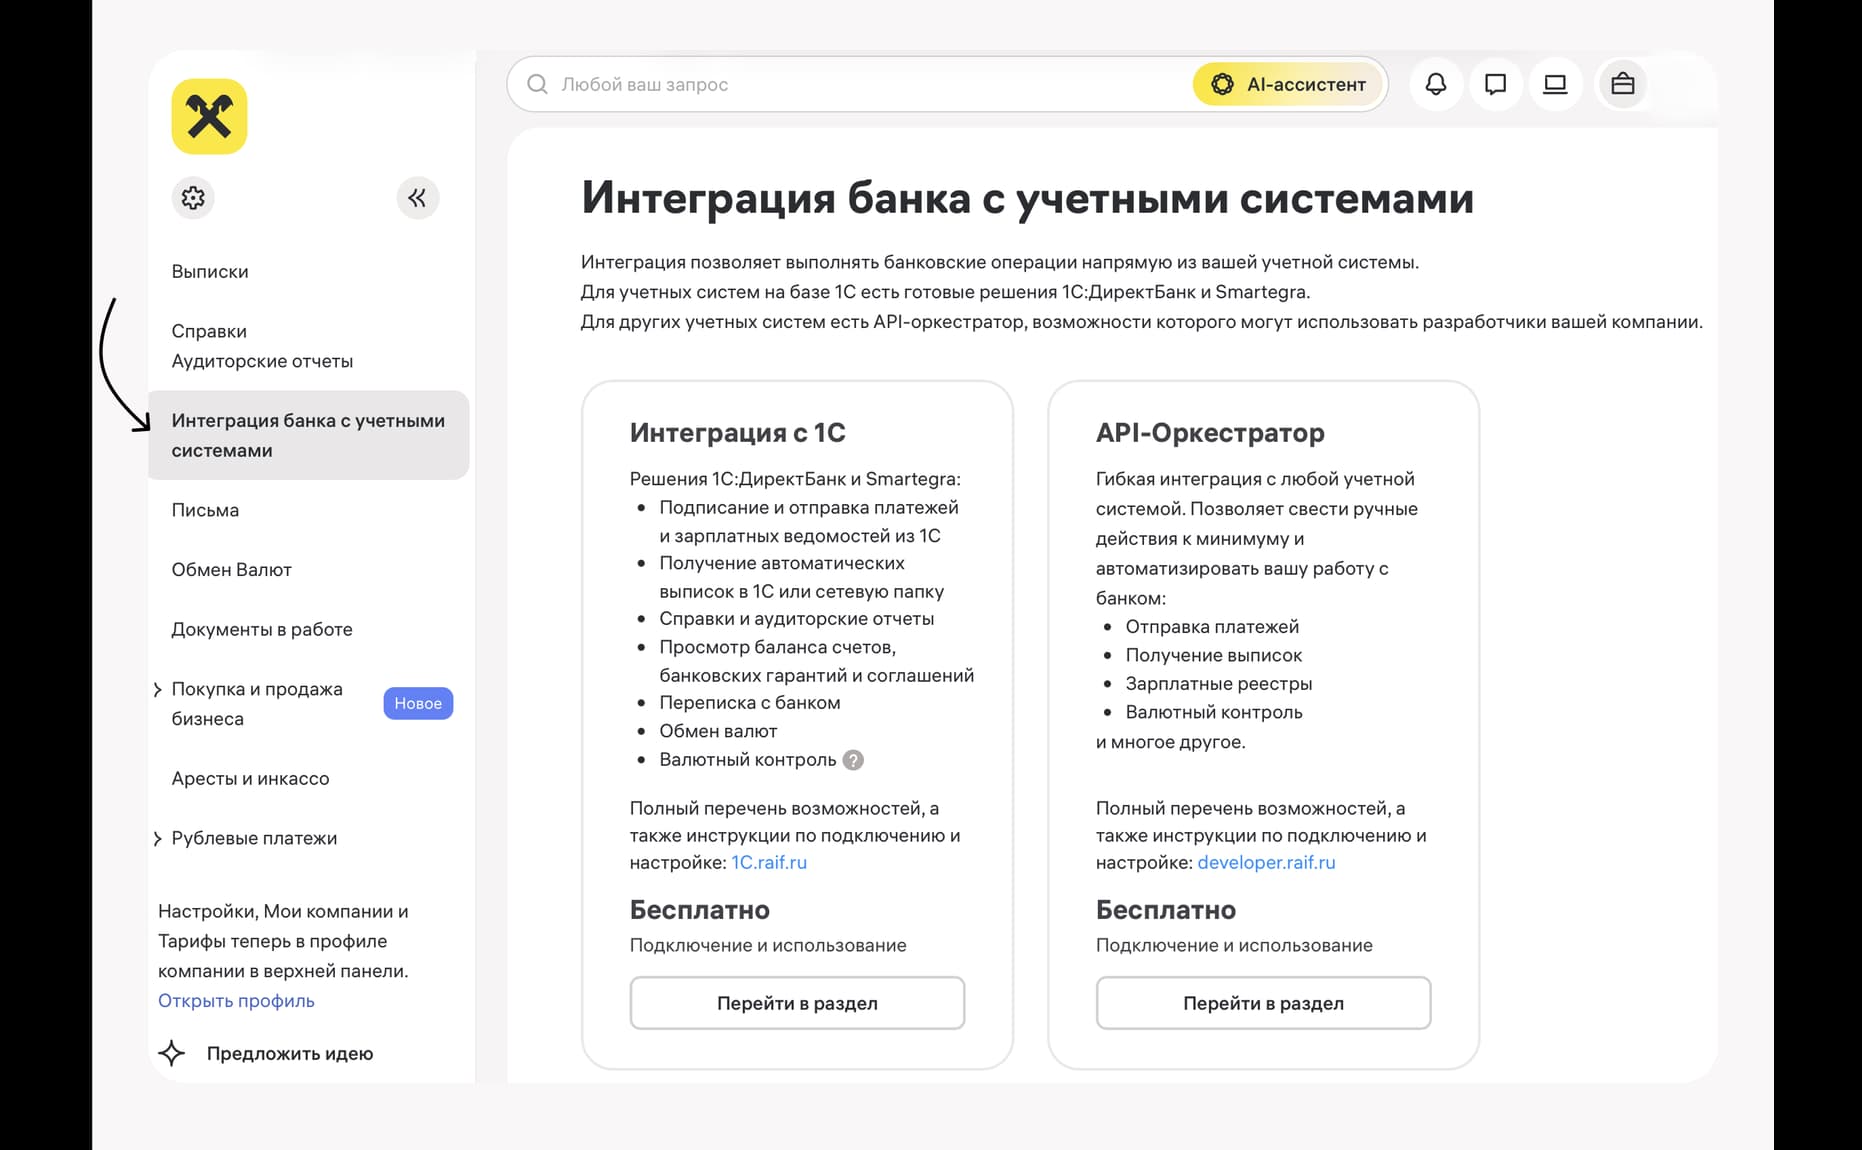Click Предложить идею text
1862x1150 pixels.
[290, 1053]
